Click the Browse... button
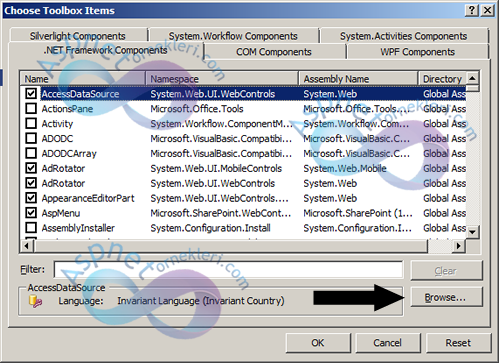499x363 pixels. point(446,297)
